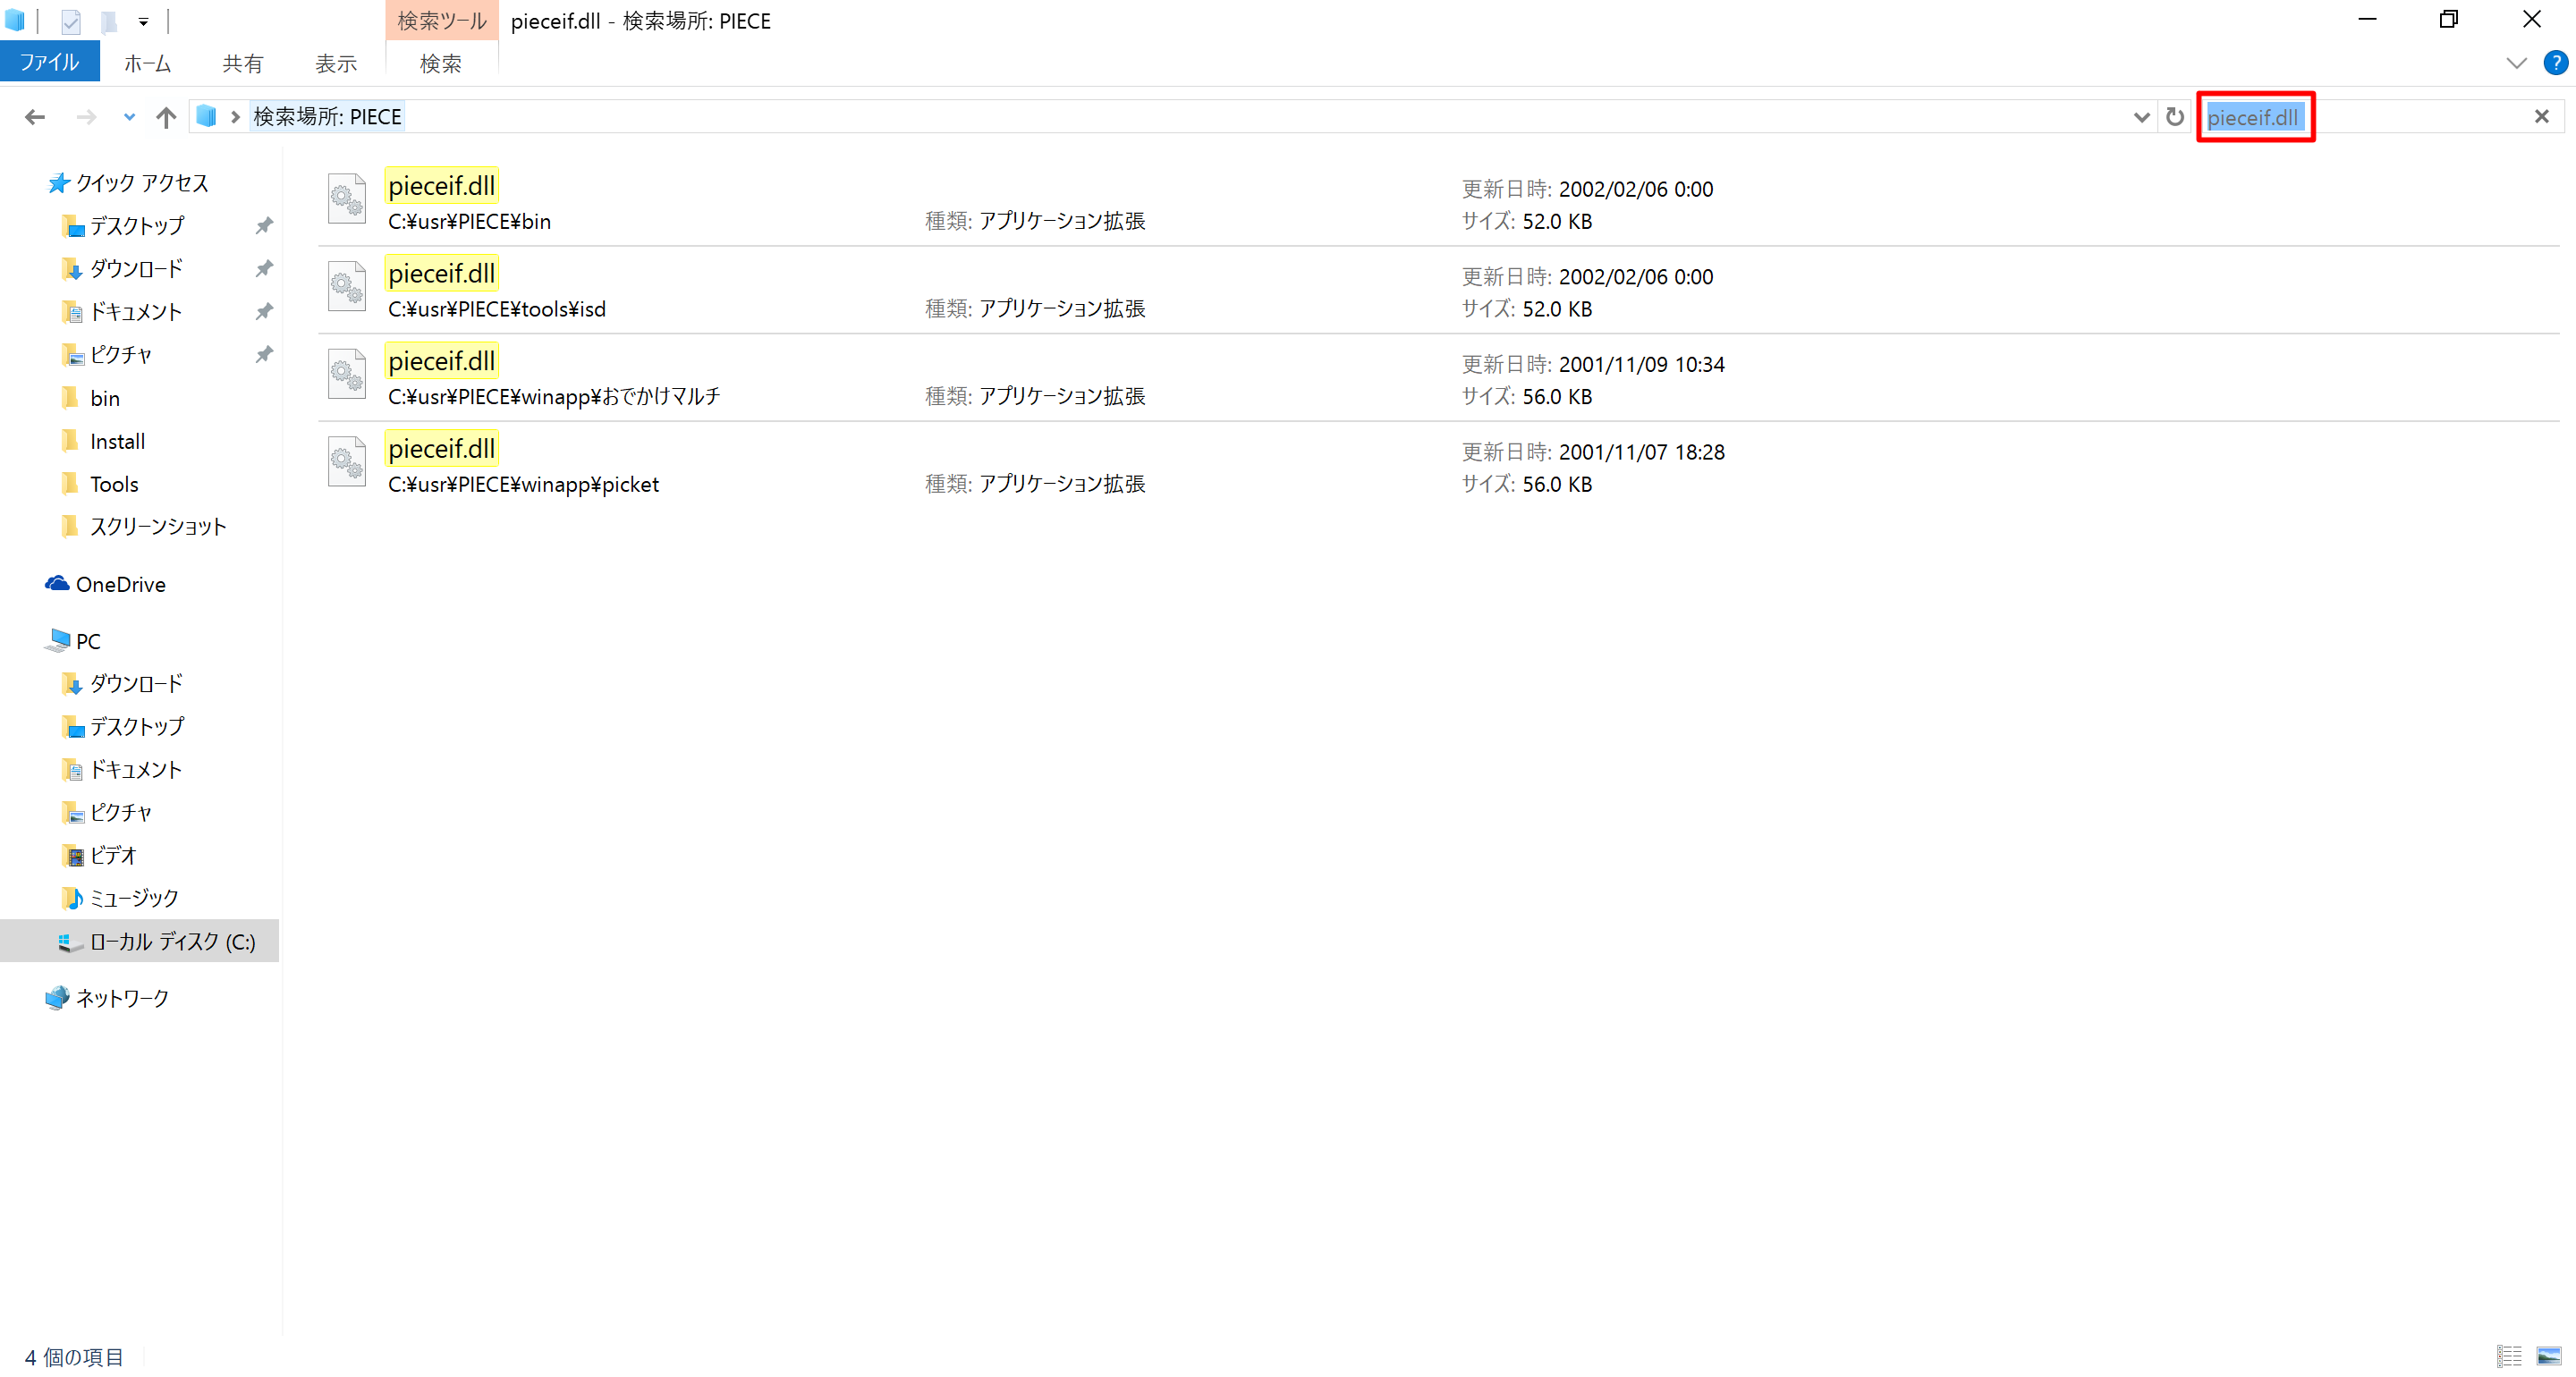The width and height of the screenshot is (2576, 1377).
Task: Click the forward navigation arrow
Action: (x=87, y=117)
